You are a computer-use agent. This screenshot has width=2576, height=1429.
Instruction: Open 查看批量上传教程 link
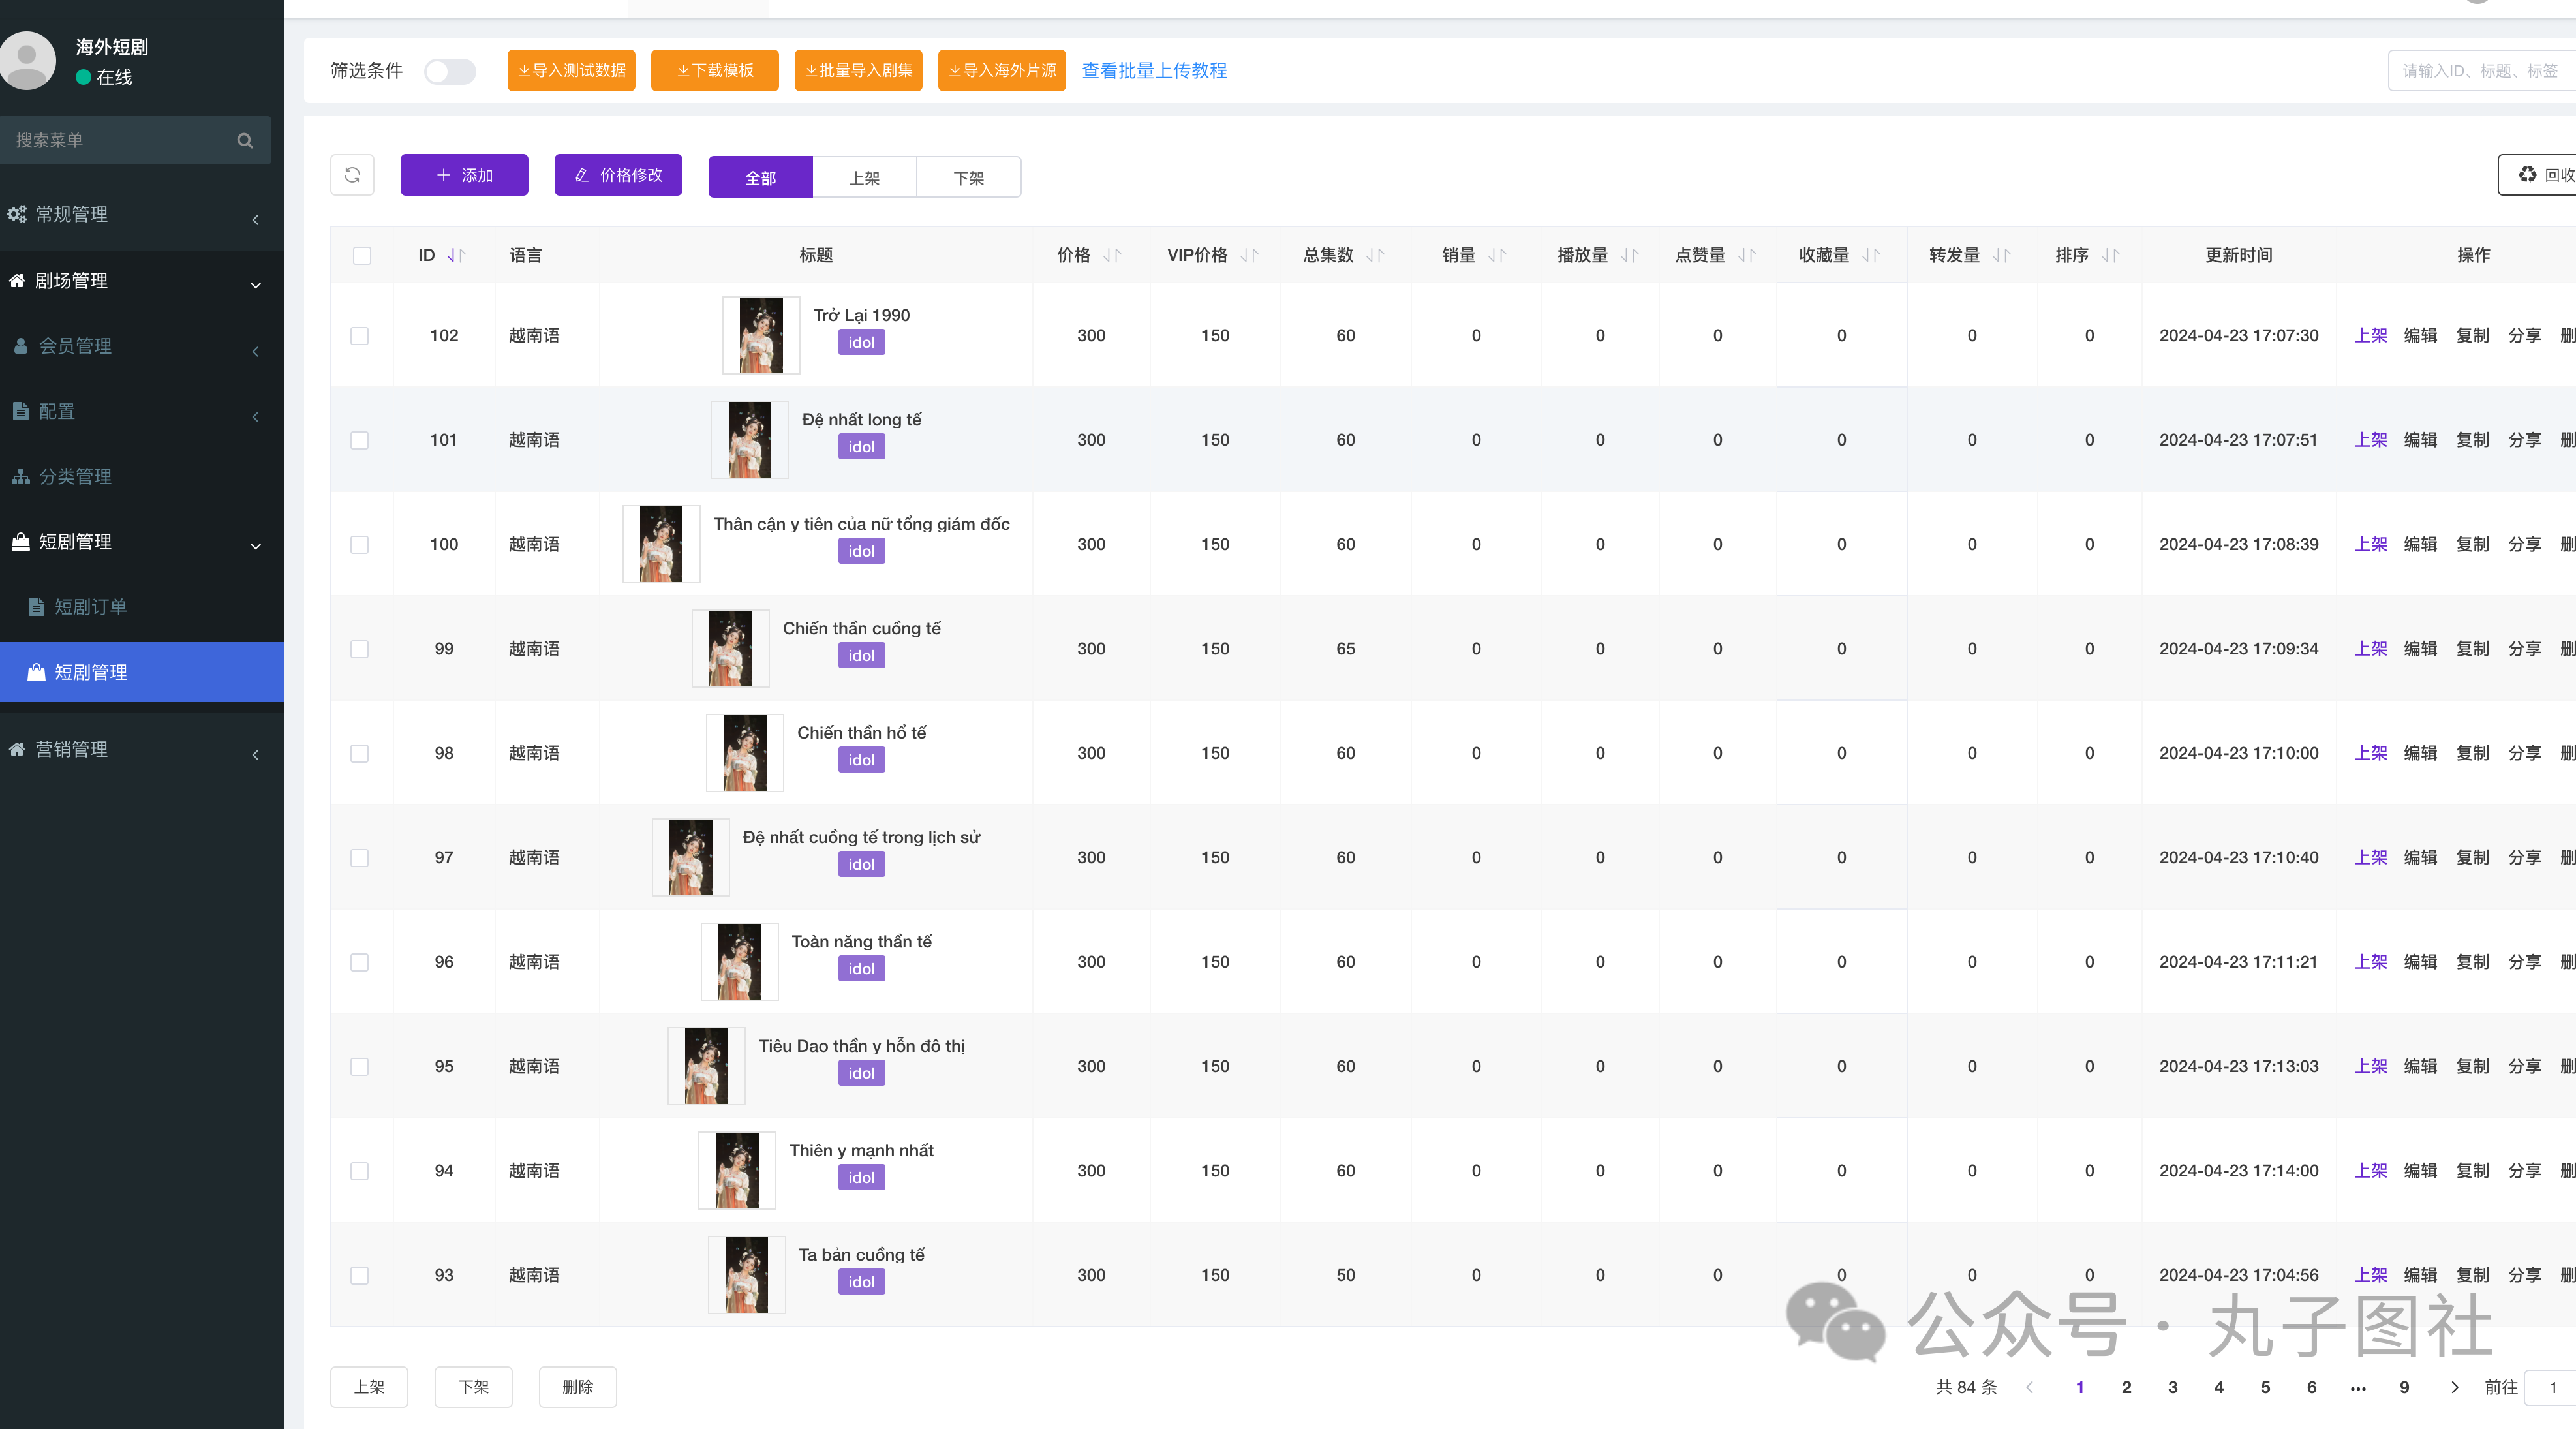pyautogui.click(x=1154, y=71)
